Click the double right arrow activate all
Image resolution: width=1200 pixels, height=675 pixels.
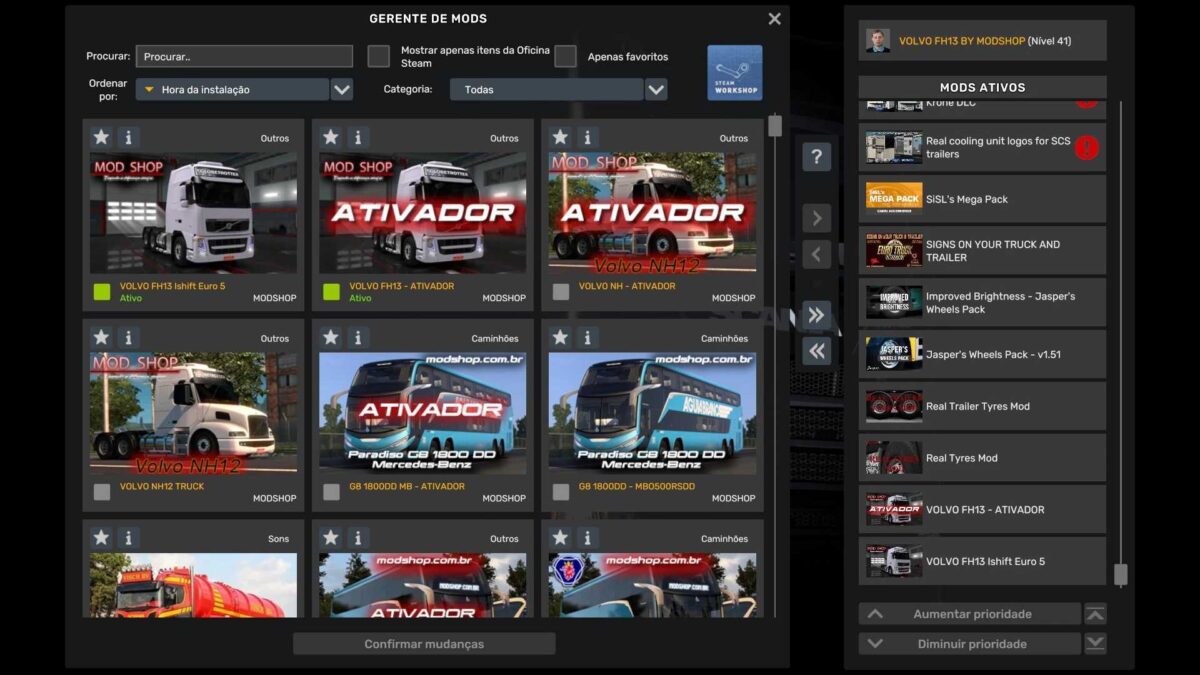[816, 315]
